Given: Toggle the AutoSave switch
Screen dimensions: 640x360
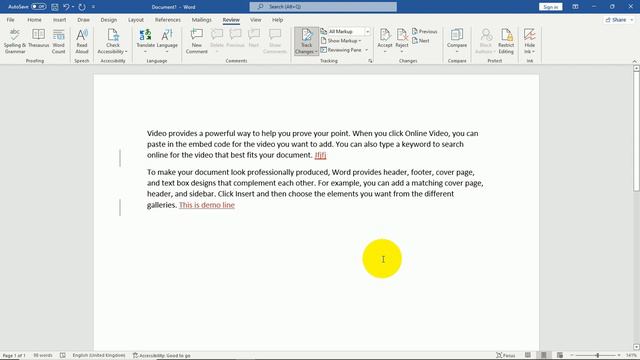Looking at the screenshot, I should point(39,7).
